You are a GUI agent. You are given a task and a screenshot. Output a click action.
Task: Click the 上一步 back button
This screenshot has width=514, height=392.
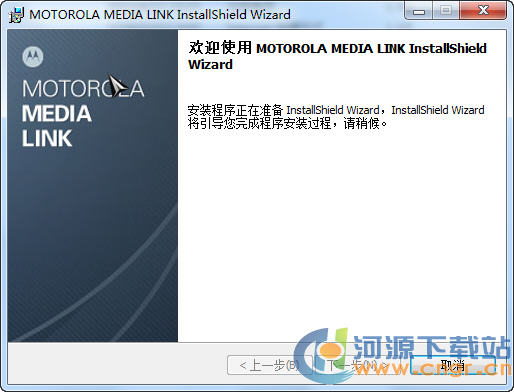click(270, 365)
